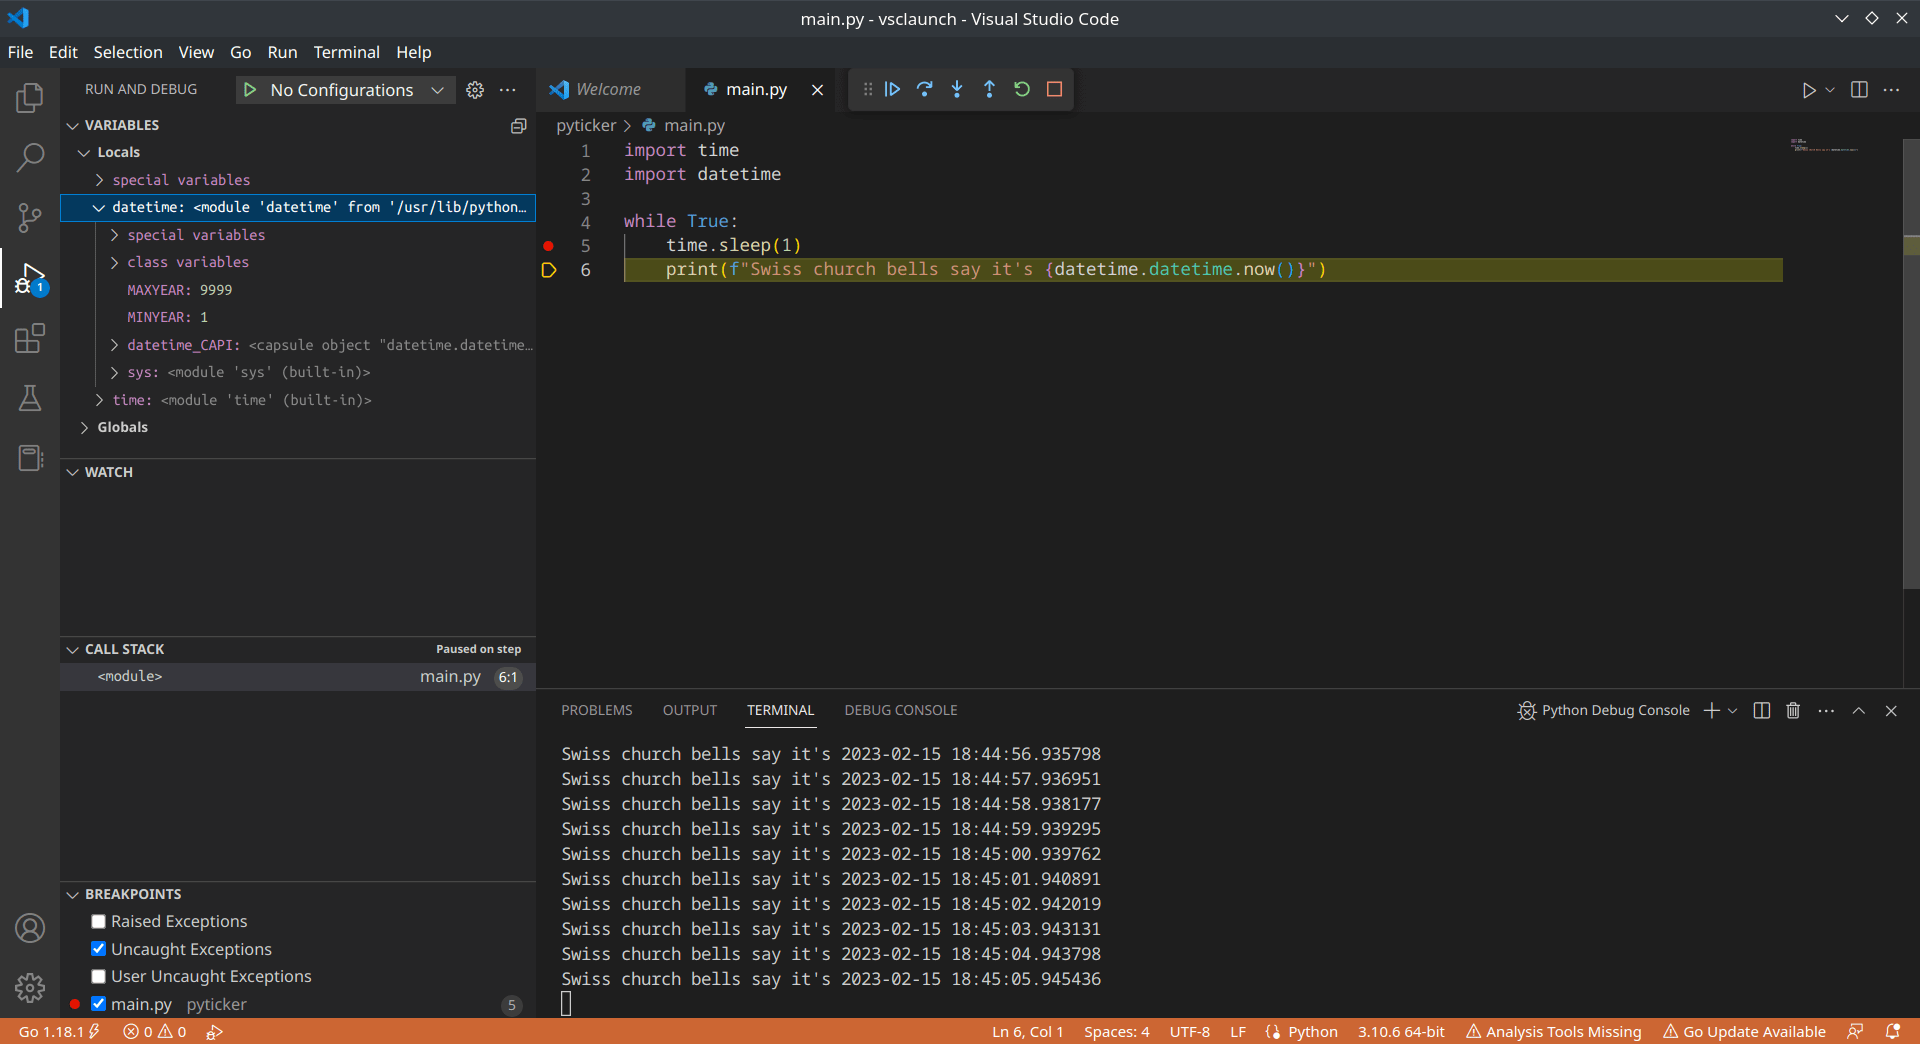Open the Explorer sidebar icon
The width and height of the screenshot is (1920, 1044).
[30, 97]
